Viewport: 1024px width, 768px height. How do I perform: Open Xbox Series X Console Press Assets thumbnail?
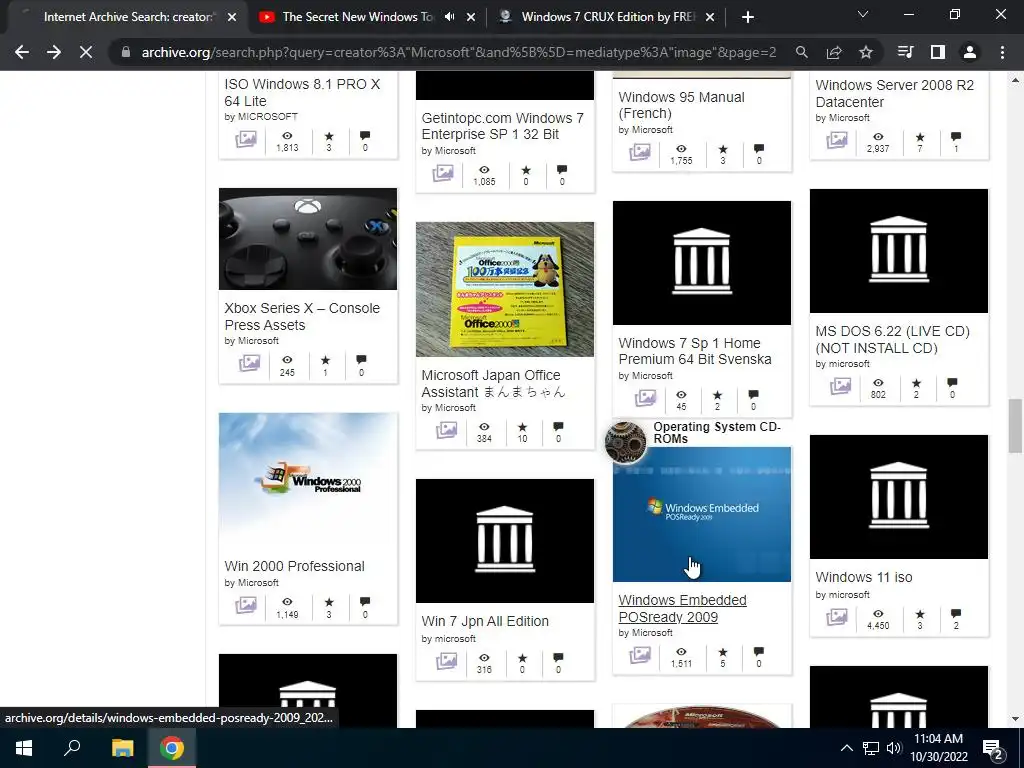[x=308, y=239]
